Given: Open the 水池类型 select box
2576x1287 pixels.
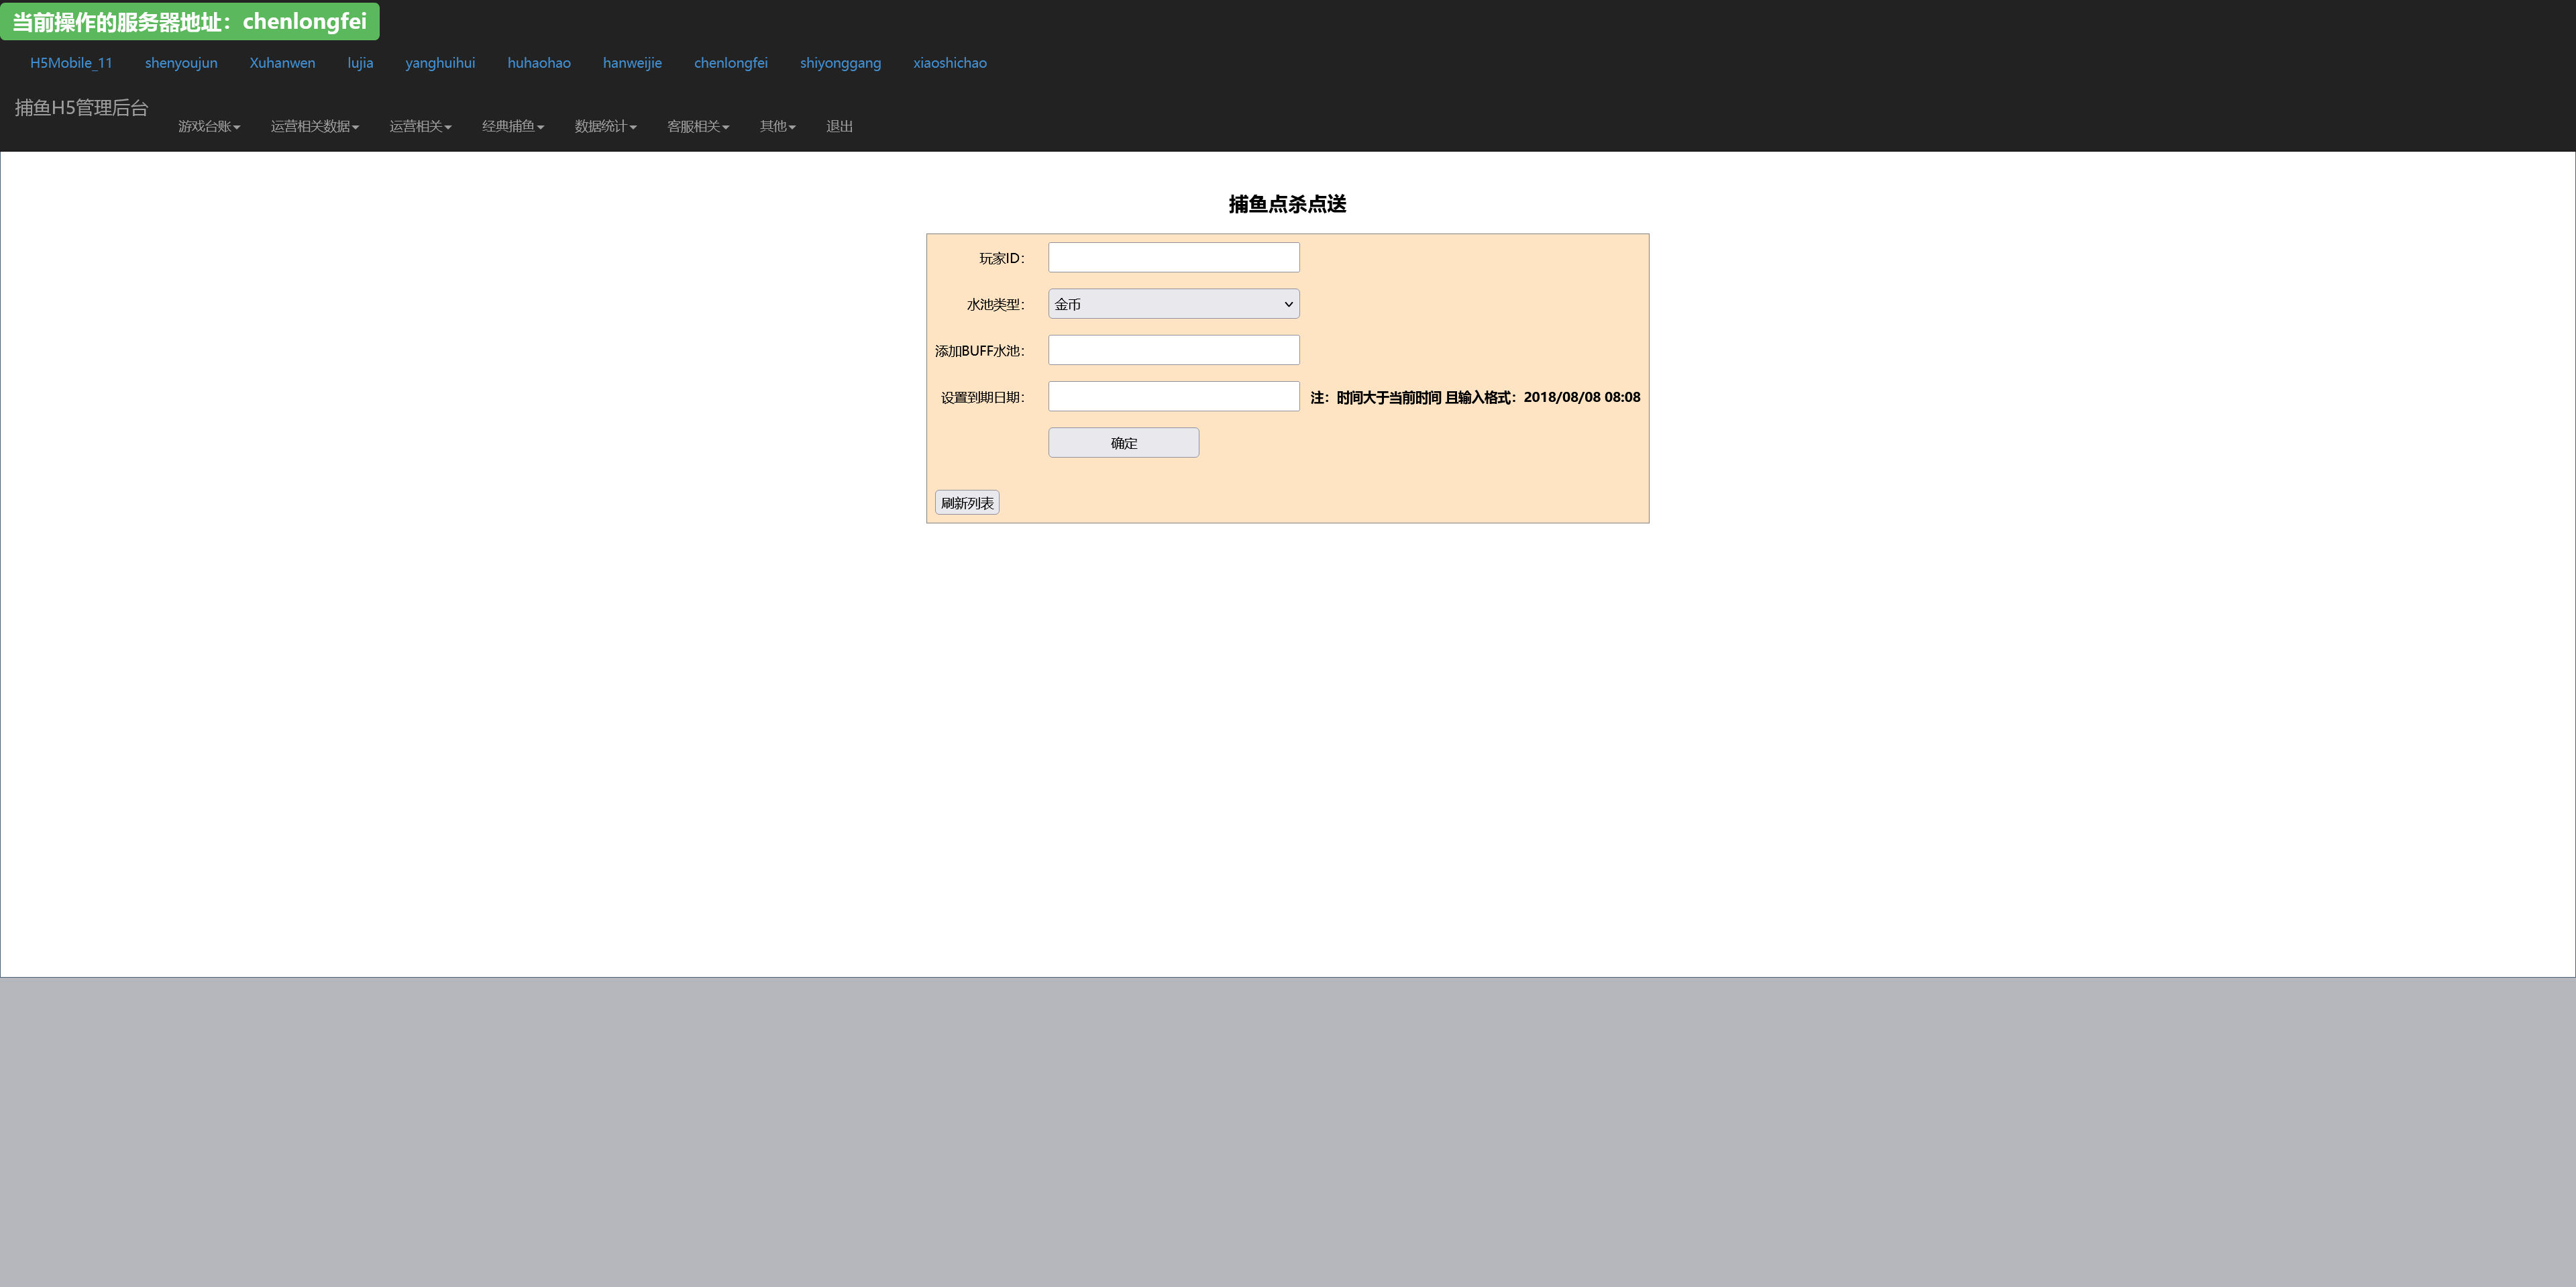Looking at the screenshot, I should [1173, 304].
